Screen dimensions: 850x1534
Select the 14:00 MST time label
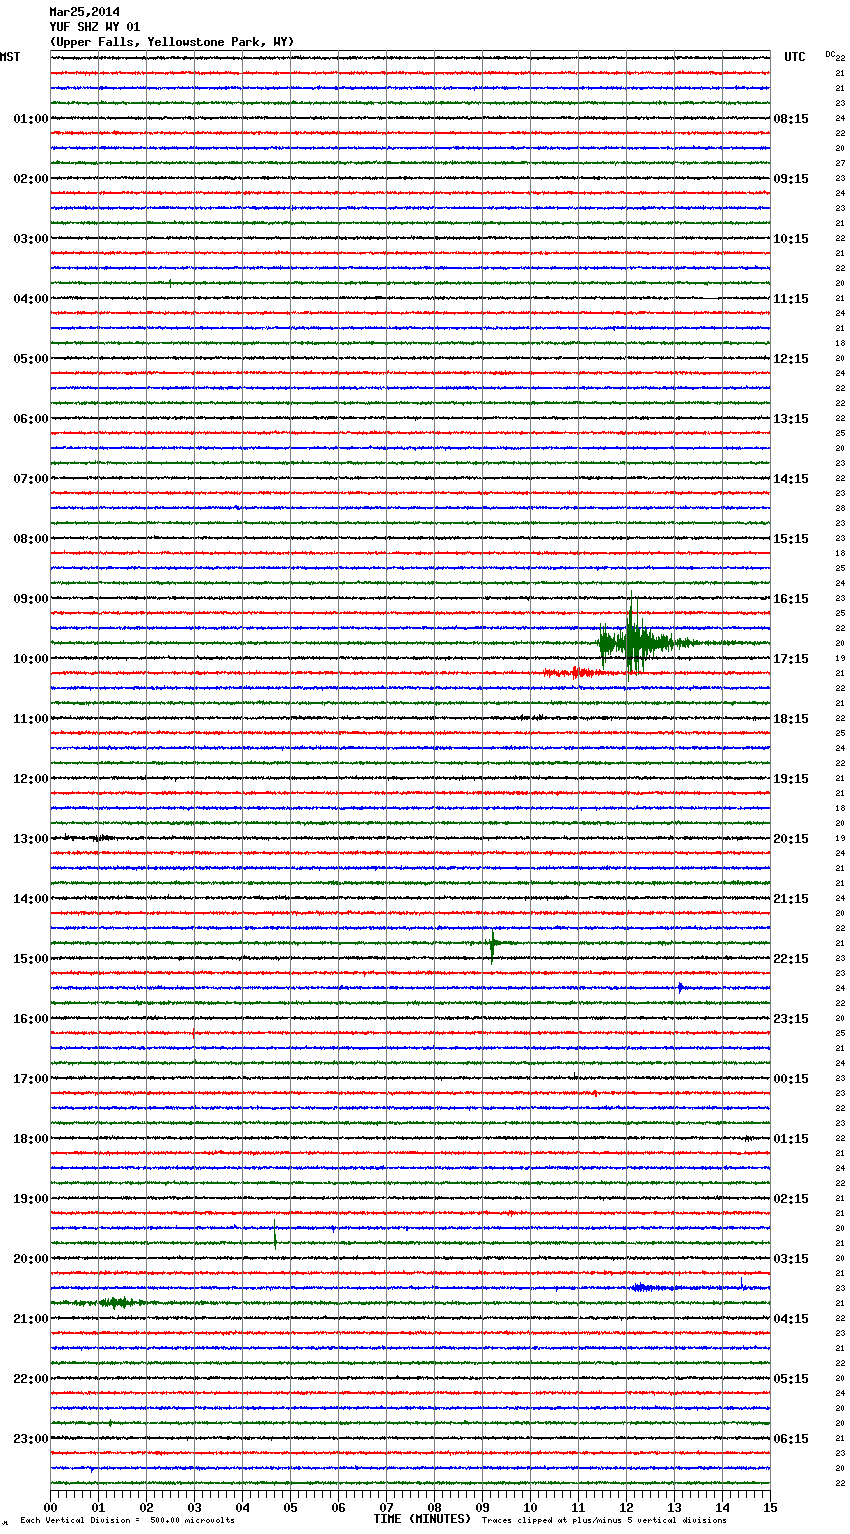point(31,899)
